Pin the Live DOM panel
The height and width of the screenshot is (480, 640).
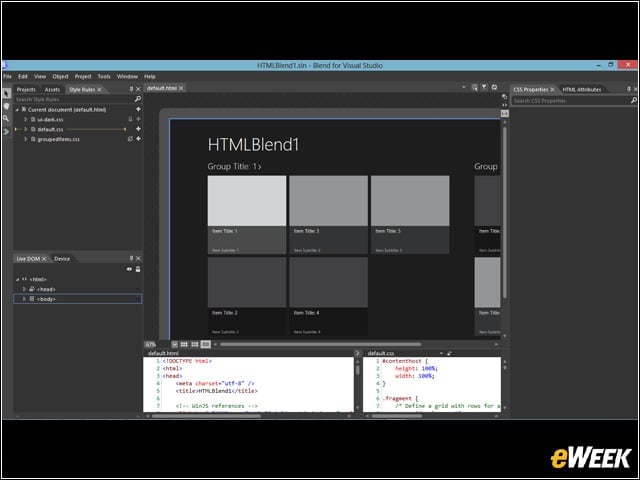131,258
